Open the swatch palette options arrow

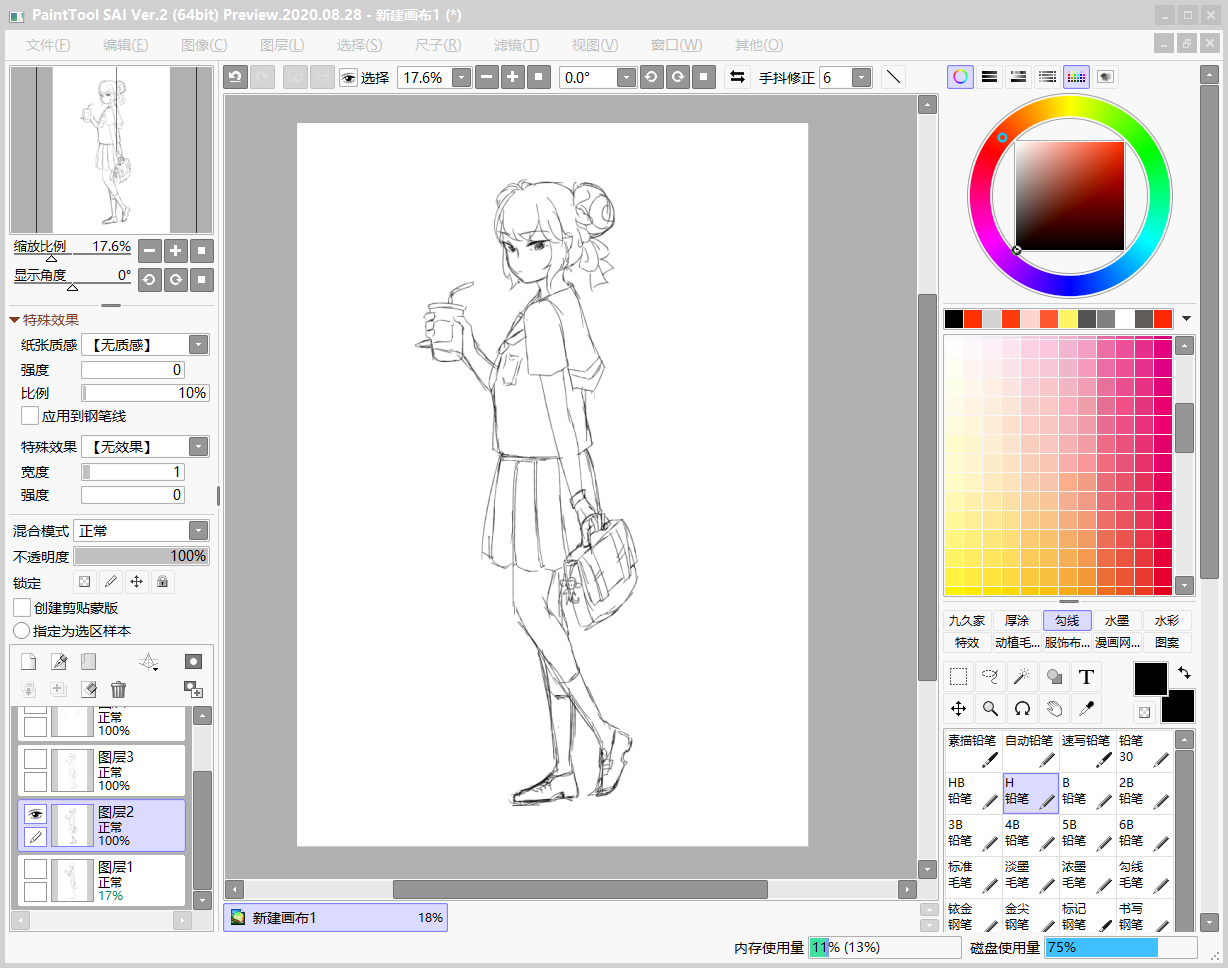[1186, 319]
